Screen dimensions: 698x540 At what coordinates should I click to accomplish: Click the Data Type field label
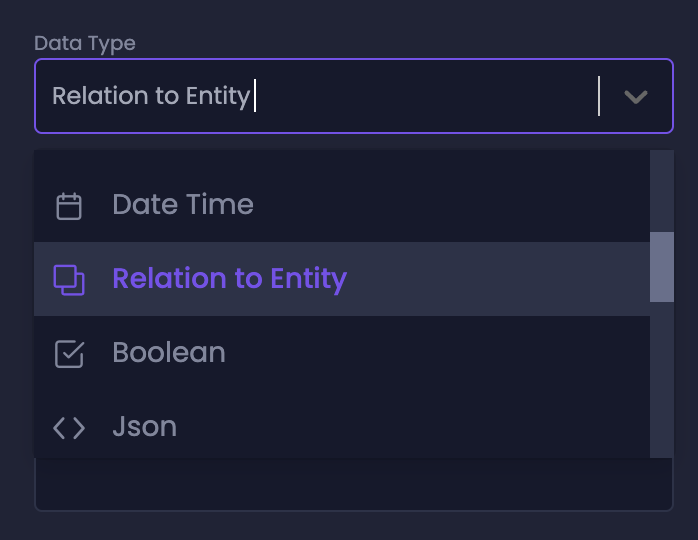[85, 44]
